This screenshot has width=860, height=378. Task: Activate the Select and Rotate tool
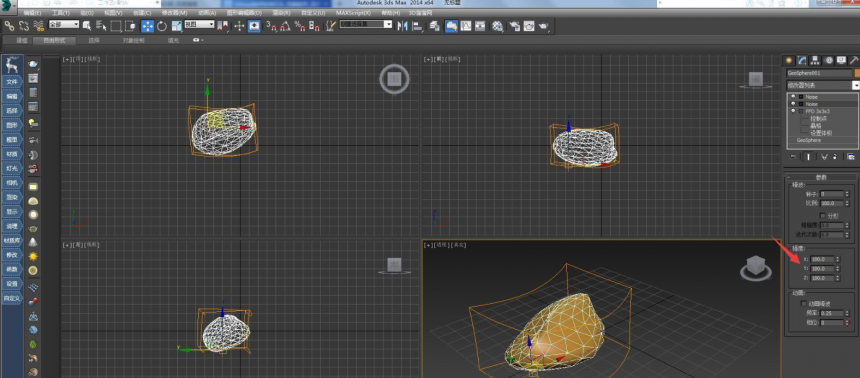coord(162,26)
